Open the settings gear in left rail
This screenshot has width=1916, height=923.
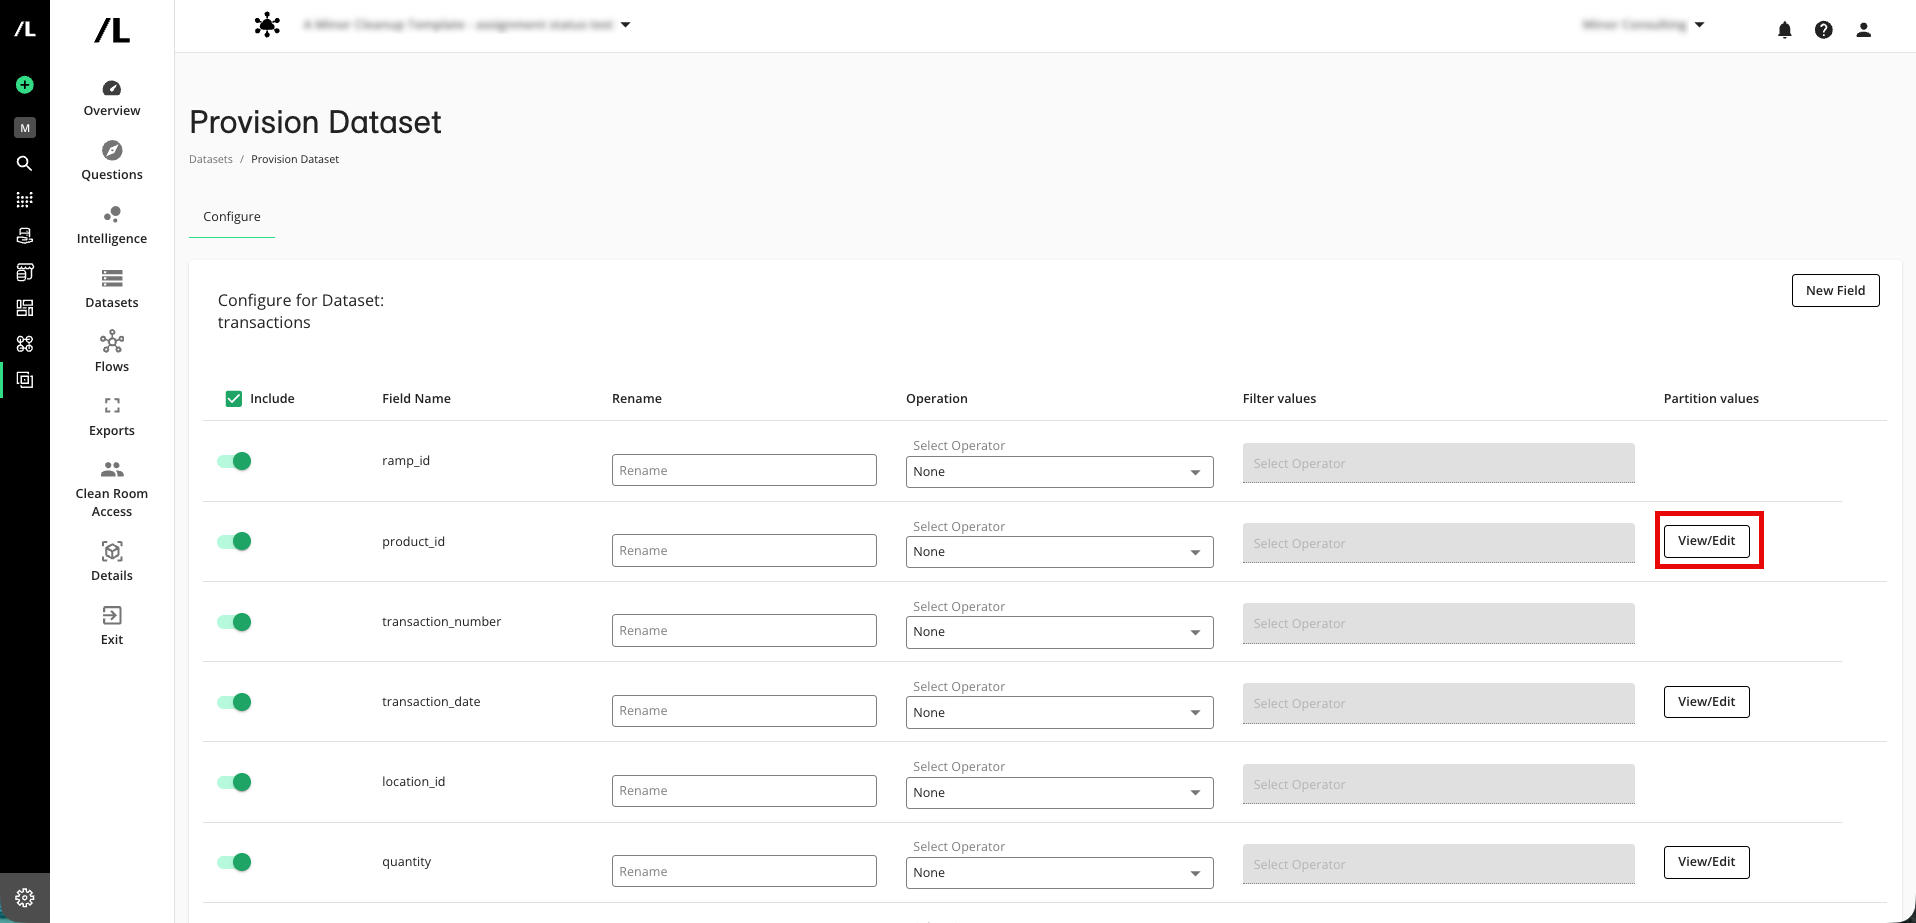coord(25,898)
